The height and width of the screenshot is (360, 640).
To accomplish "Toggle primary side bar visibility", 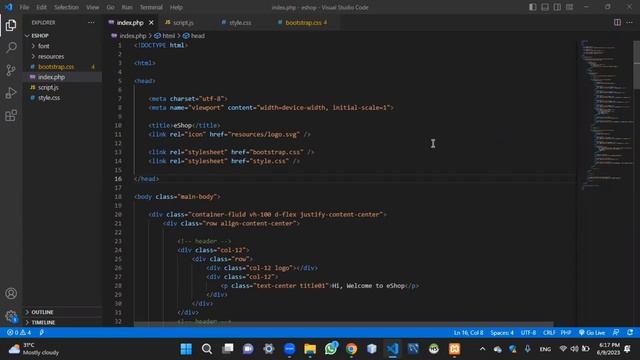I will 533,7.
